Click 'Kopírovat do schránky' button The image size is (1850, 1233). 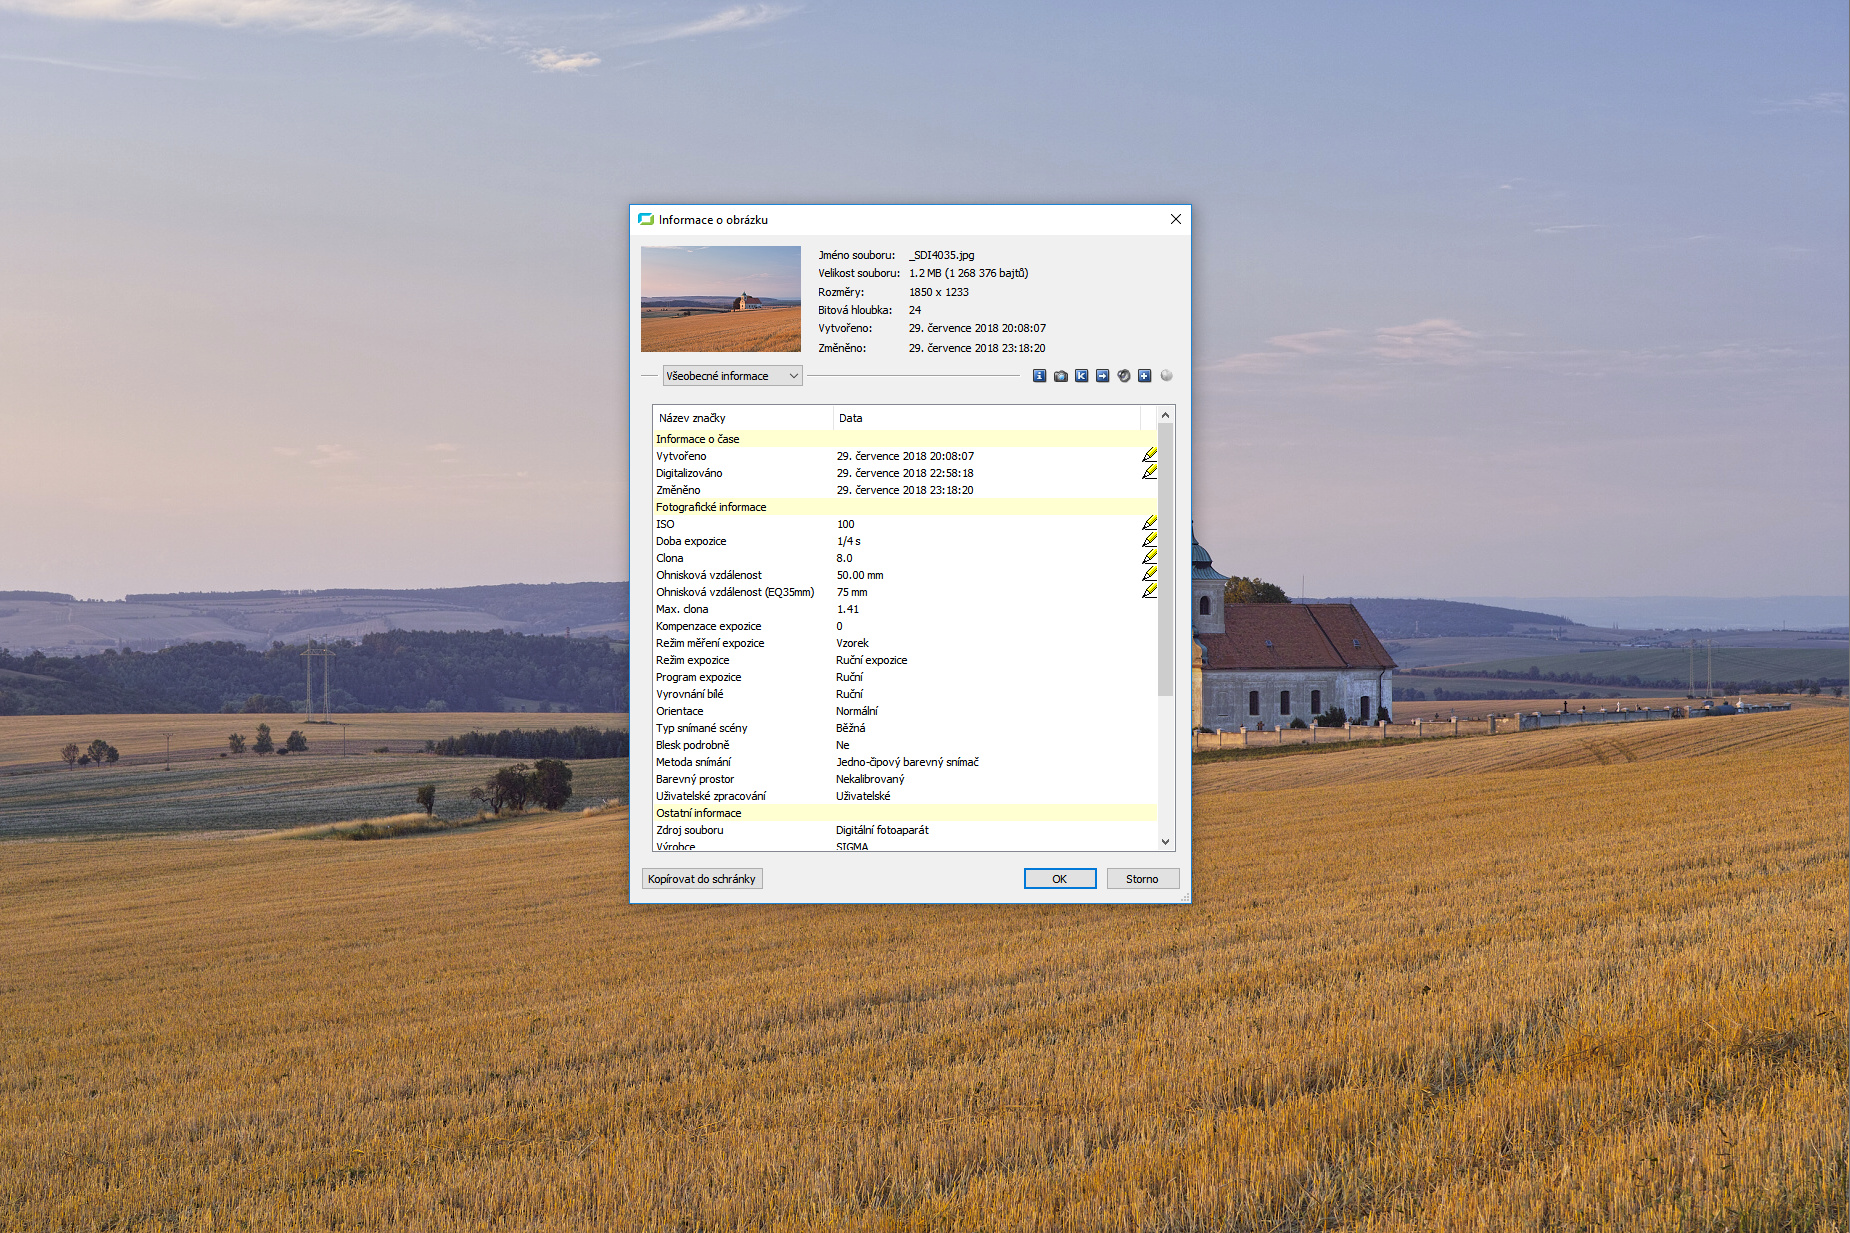[x=701, y=879]
